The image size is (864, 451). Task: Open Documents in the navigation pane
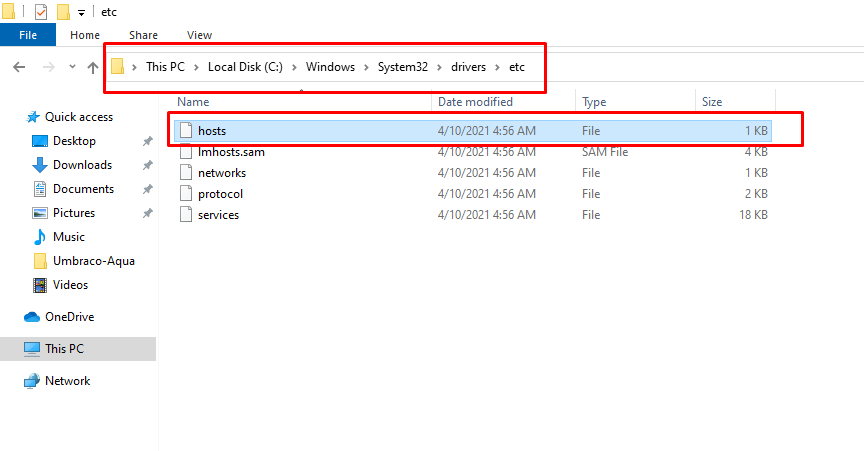click(x=83, y=189)
